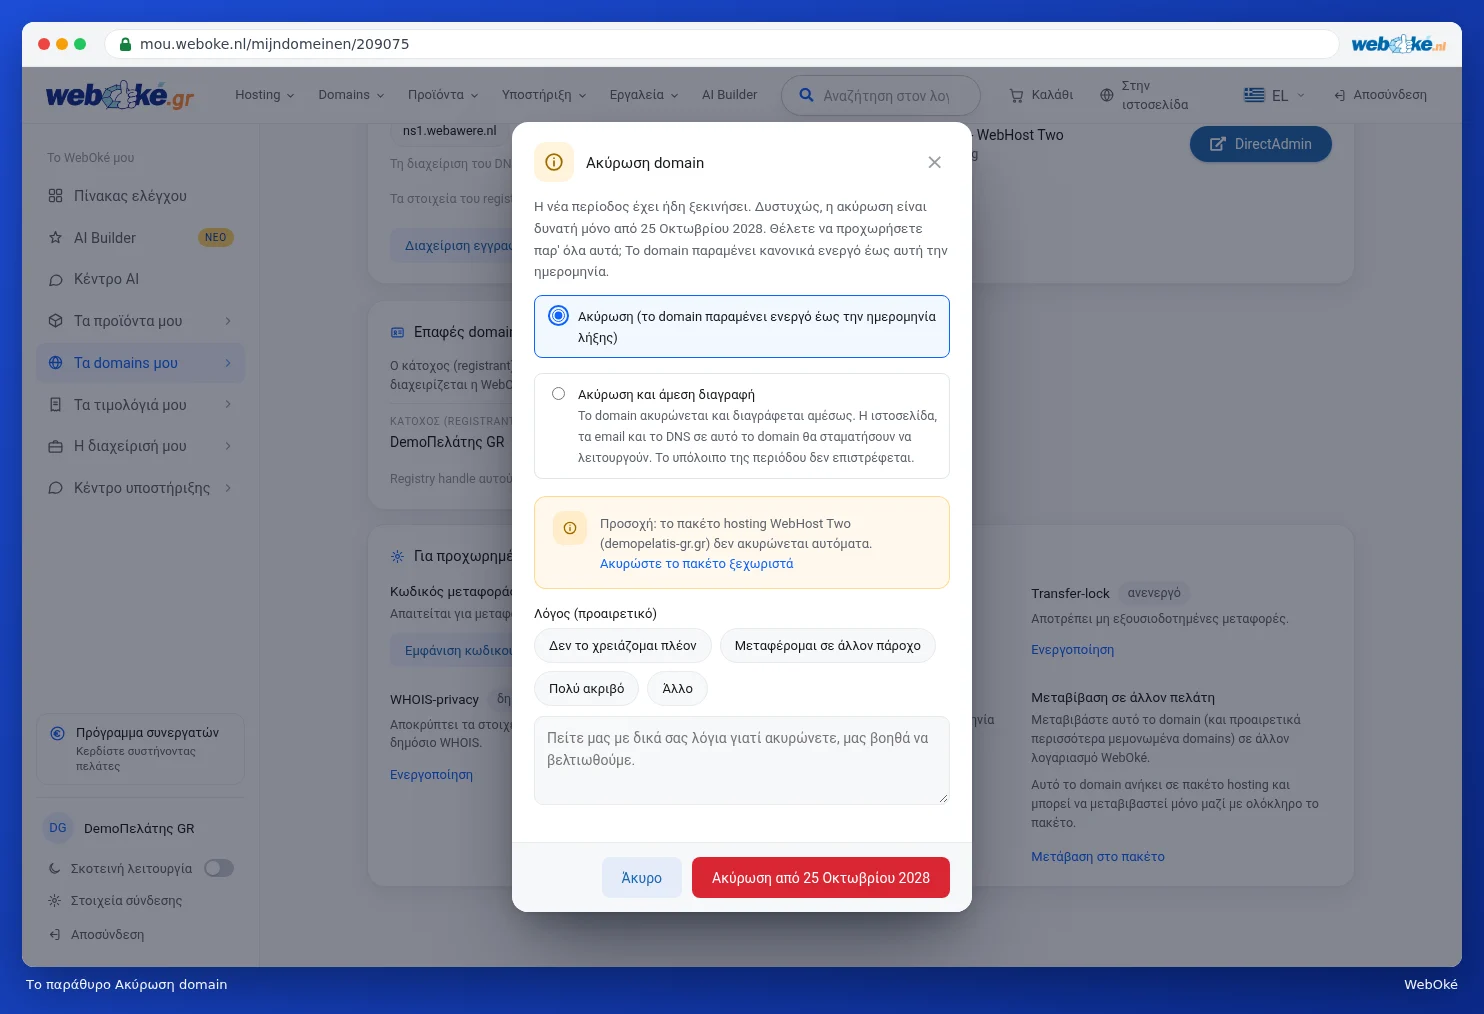Open AI Builder in top navigation
This screenshot has height=1014, width=1484.
click(x=729, y=95)
